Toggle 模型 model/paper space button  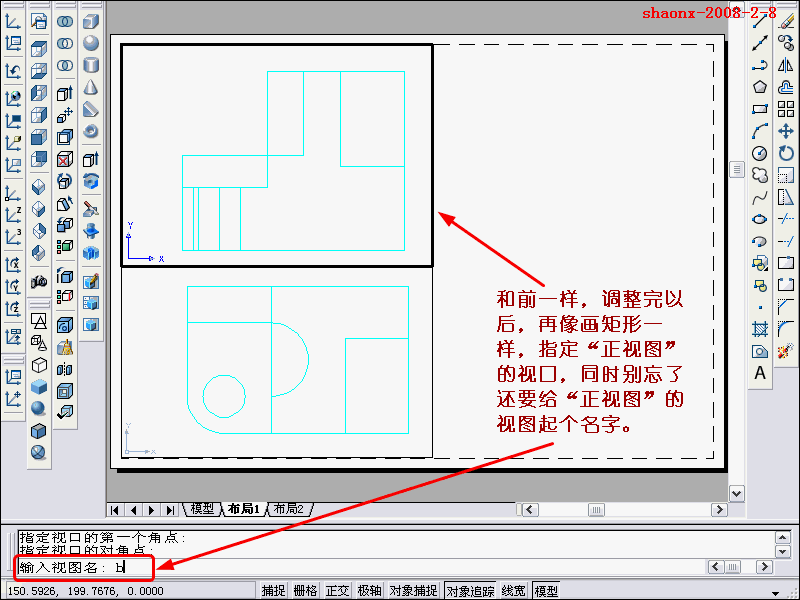pyautogui.click(x=546, y=591)
